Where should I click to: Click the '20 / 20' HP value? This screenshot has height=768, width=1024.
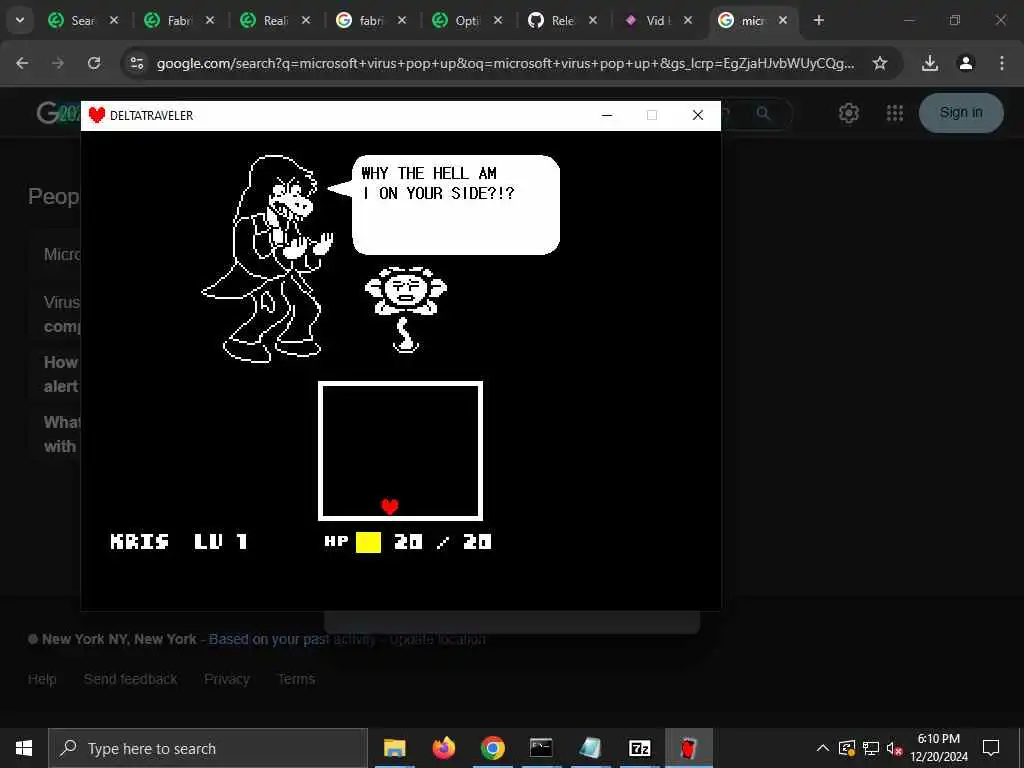[x=443, y=542]
